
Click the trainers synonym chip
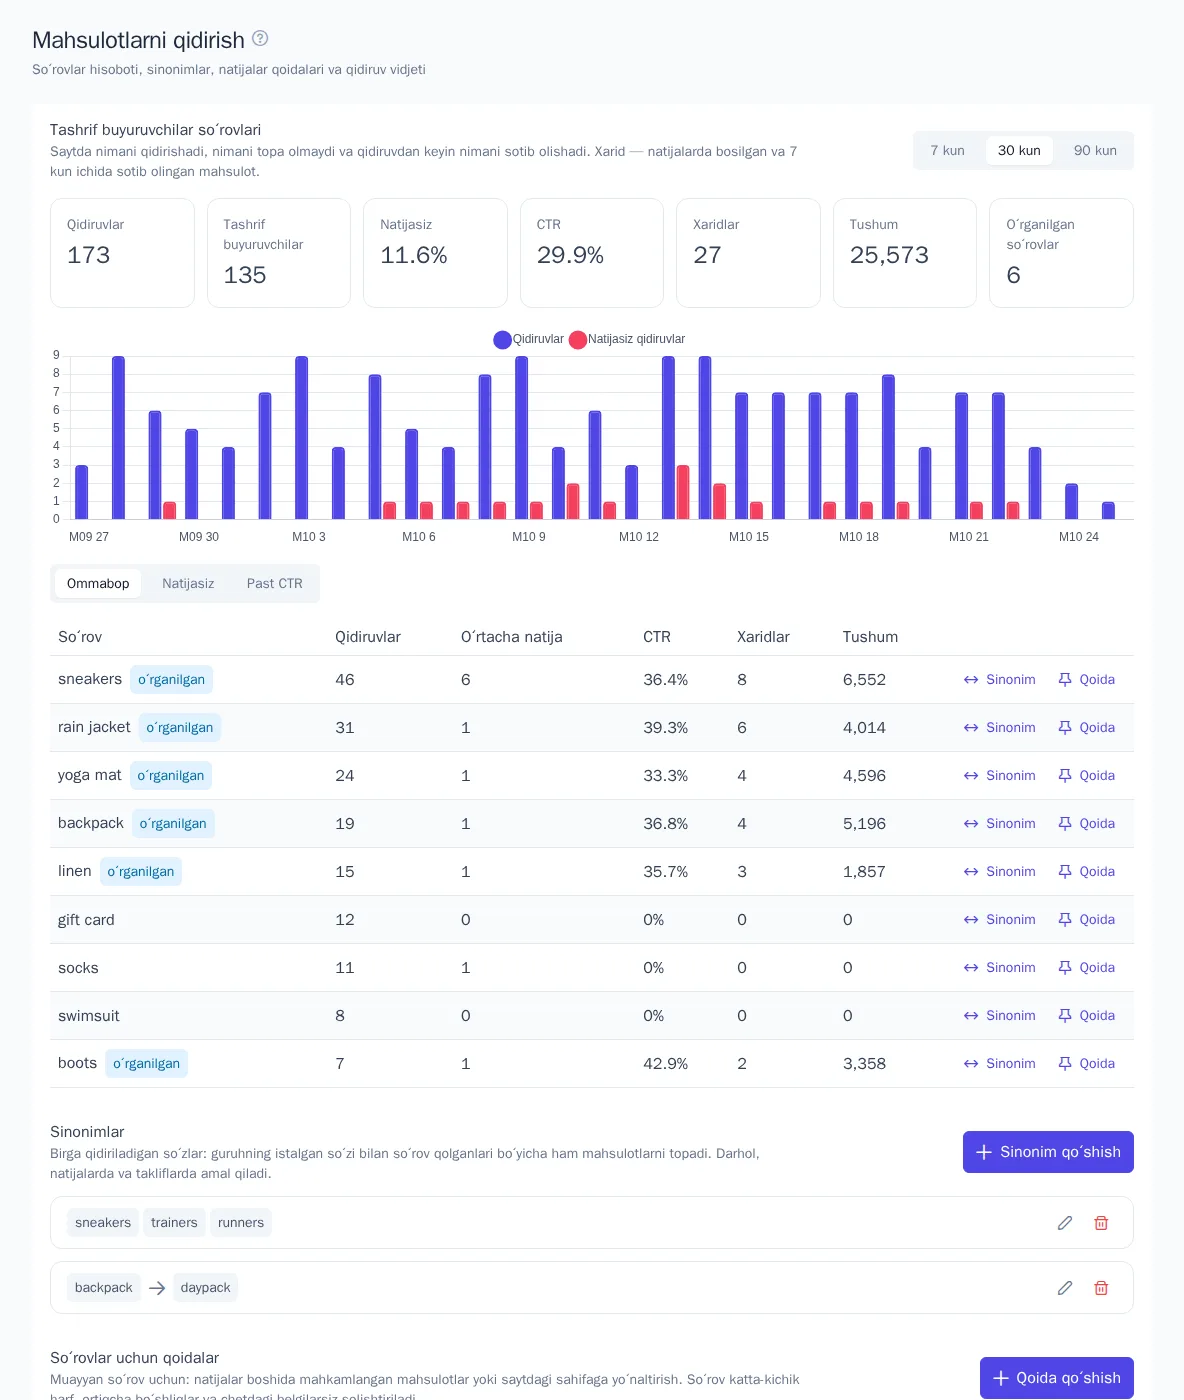[174, 1223]
